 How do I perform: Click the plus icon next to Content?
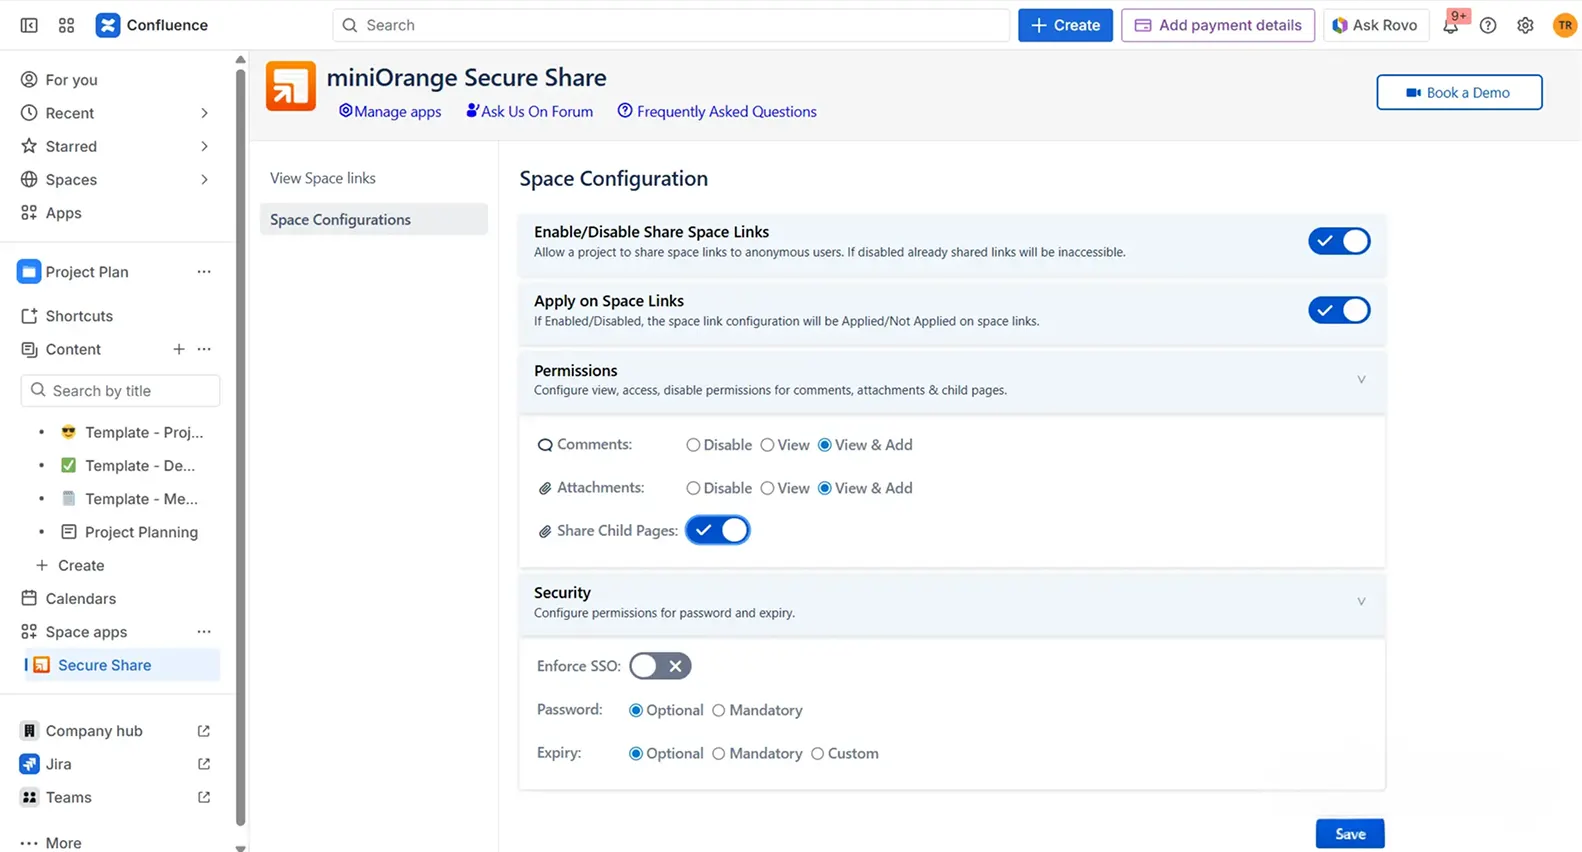(x=178, y=349)
